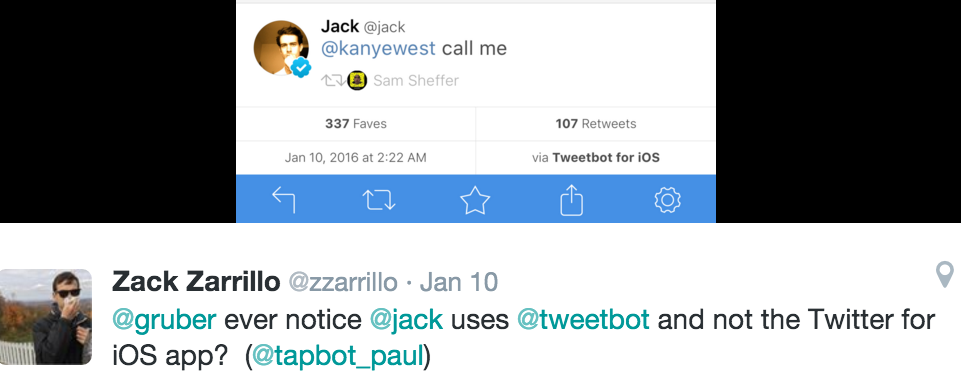View the 107 Retweets list
This screenshot has height=379, width=961.
[x=596, y=124]
